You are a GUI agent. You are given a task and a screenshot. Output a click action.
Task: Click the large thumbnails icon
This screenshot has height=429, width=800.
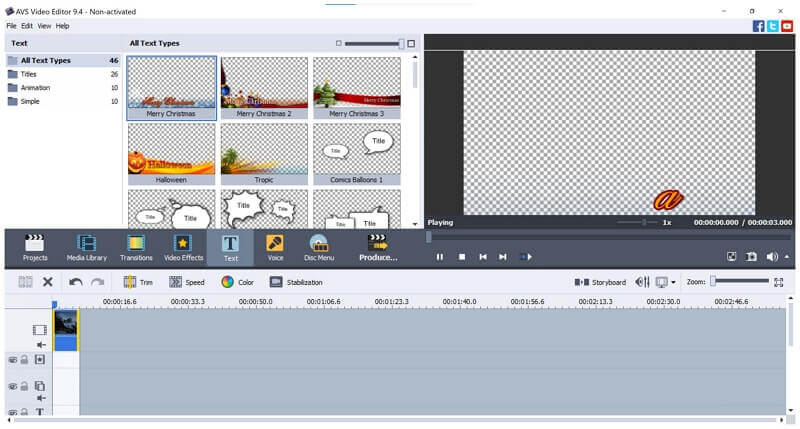pos(411,43)
